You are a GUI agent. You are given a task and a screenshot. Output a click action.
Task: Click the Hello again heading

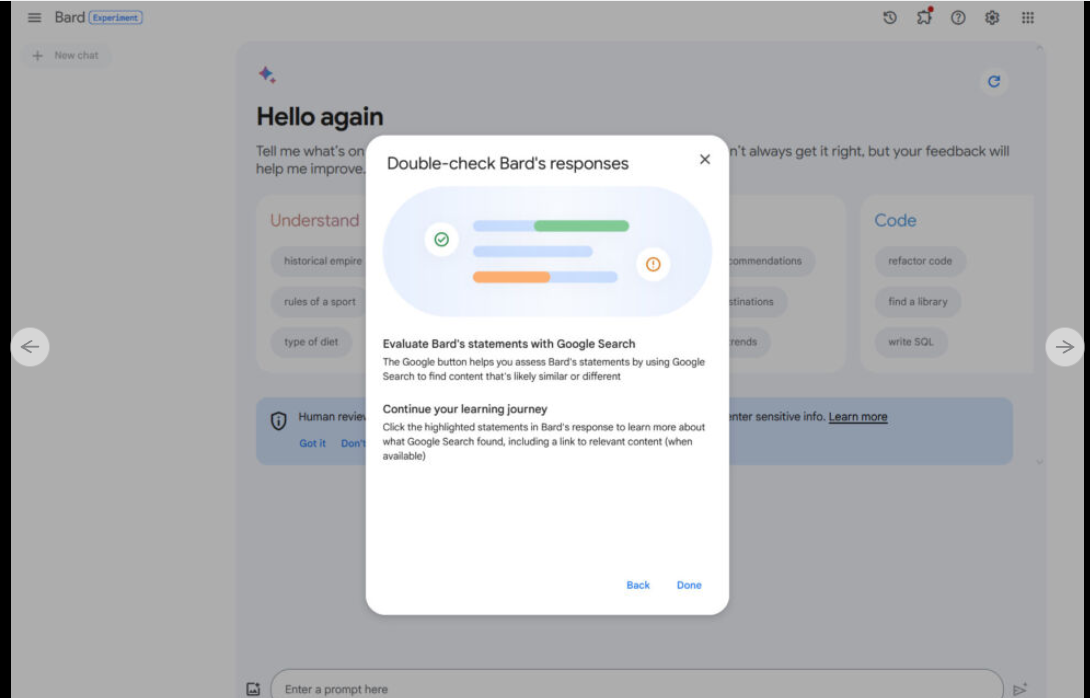click(320, 117)
